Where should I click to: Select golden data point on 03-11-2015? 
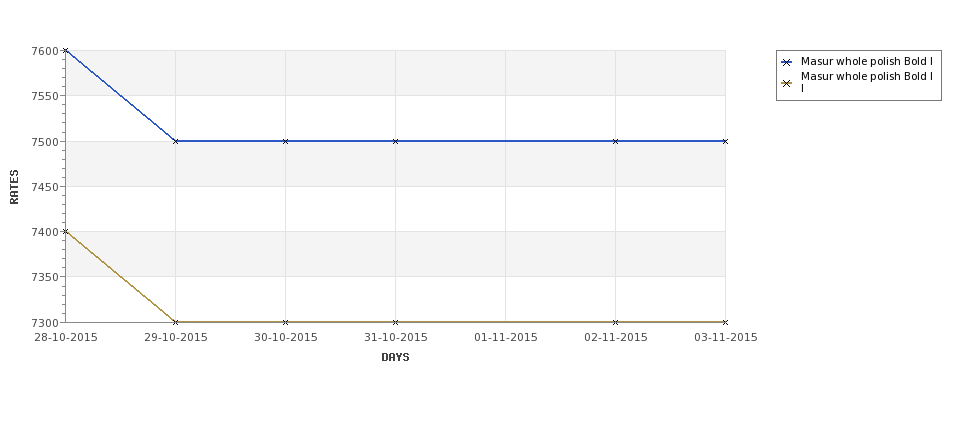[x=725, y=322]
